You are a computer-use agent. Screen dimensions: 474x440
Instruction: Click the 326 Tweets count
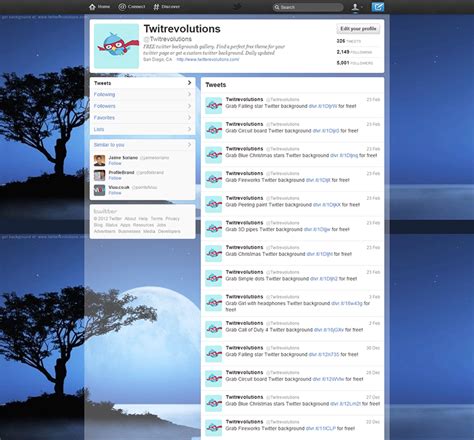pos(349,41)
